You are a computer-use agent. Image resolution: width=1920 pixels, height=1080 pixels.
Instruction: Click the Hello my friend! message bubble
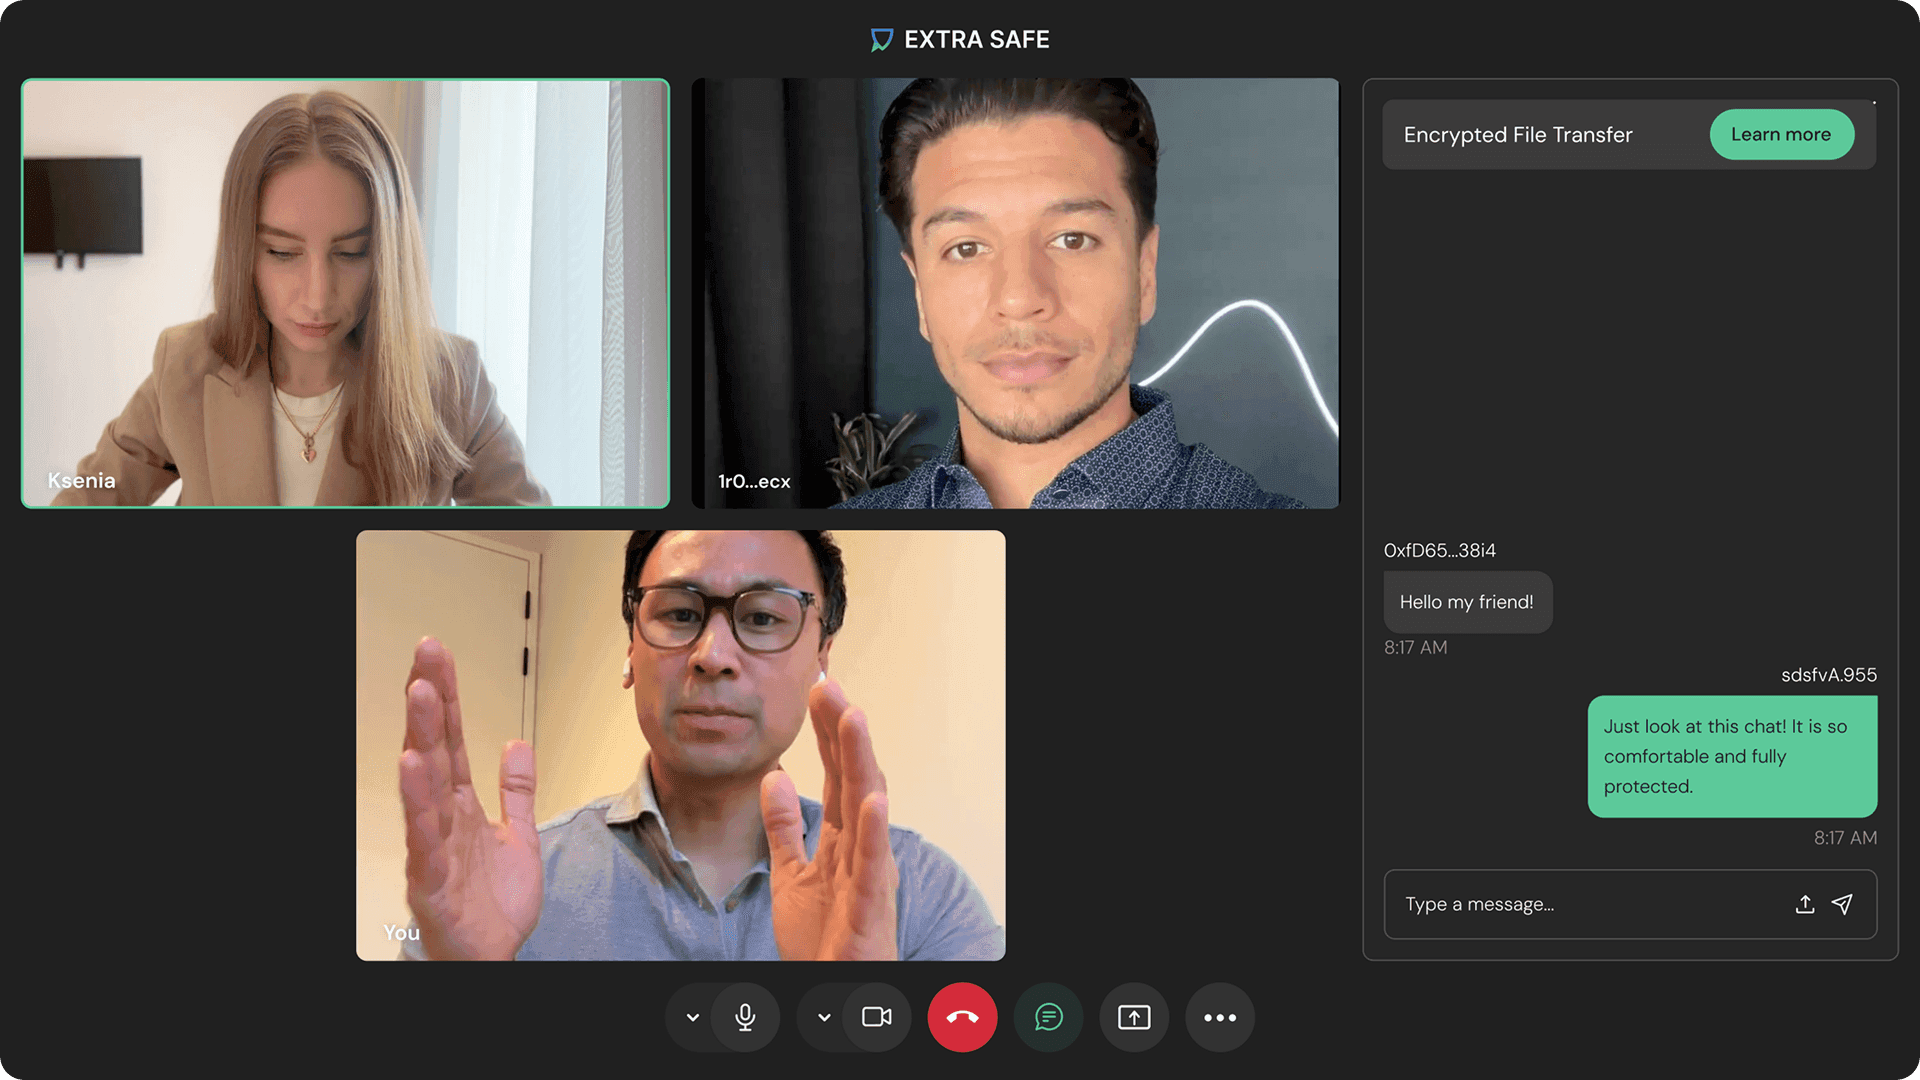coord(1467,602)
